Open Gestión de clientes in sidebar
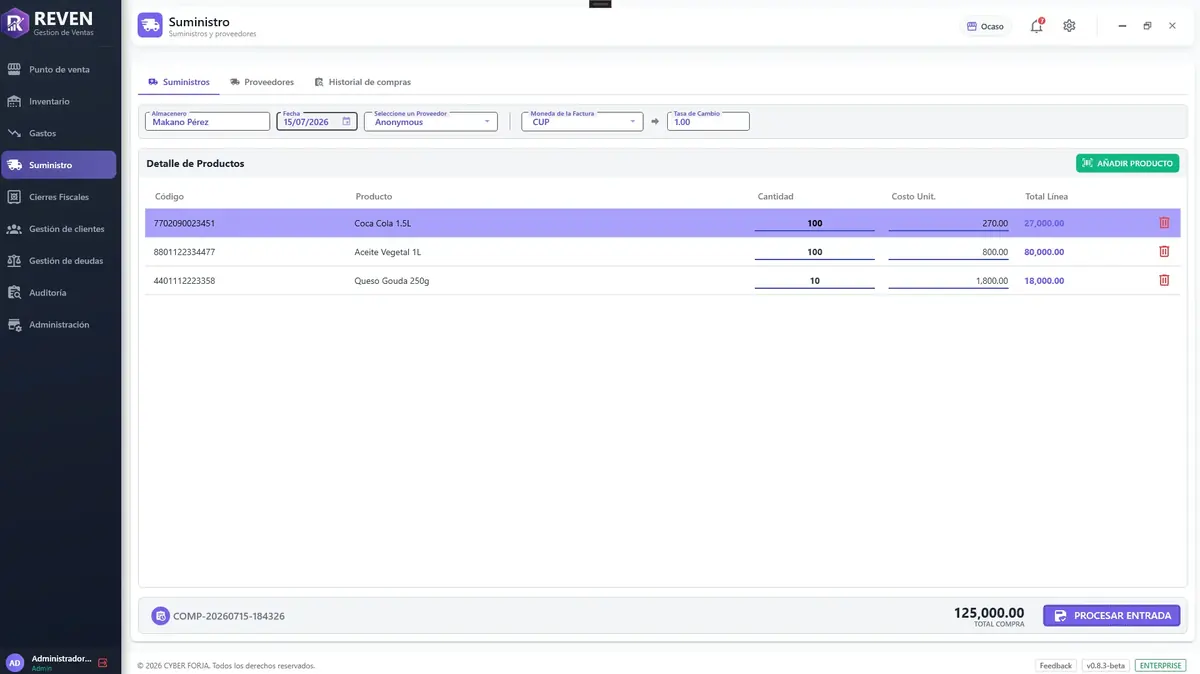 (x=59, y=229)
